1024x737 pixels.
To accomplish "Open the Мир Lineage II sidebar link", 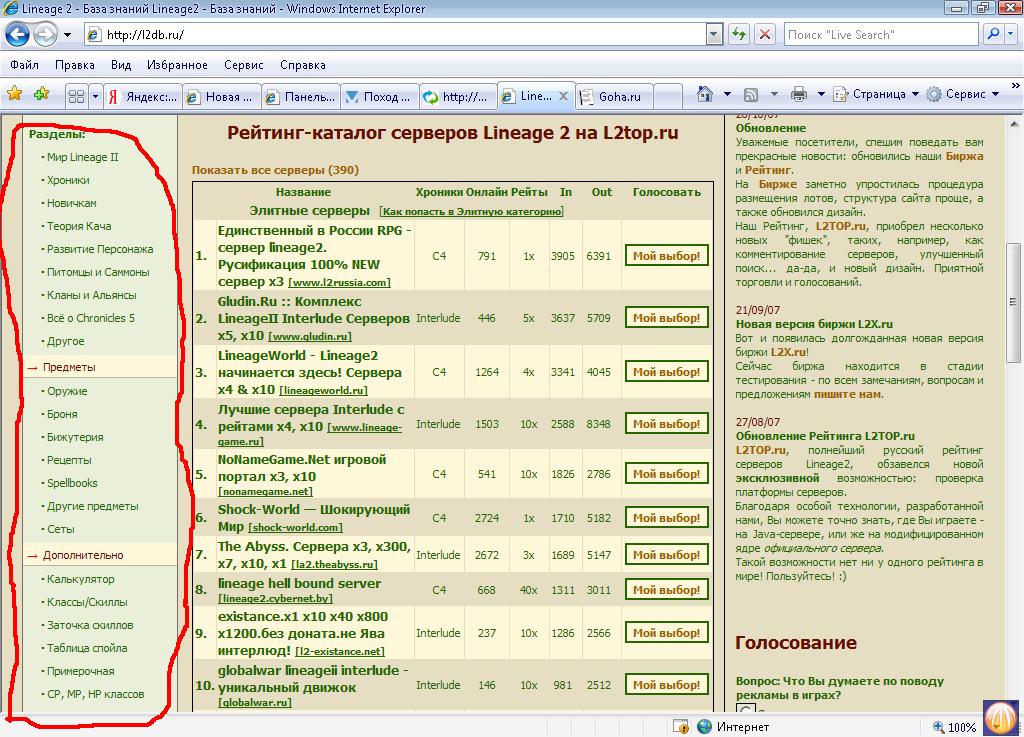I will tap(82, 157).
